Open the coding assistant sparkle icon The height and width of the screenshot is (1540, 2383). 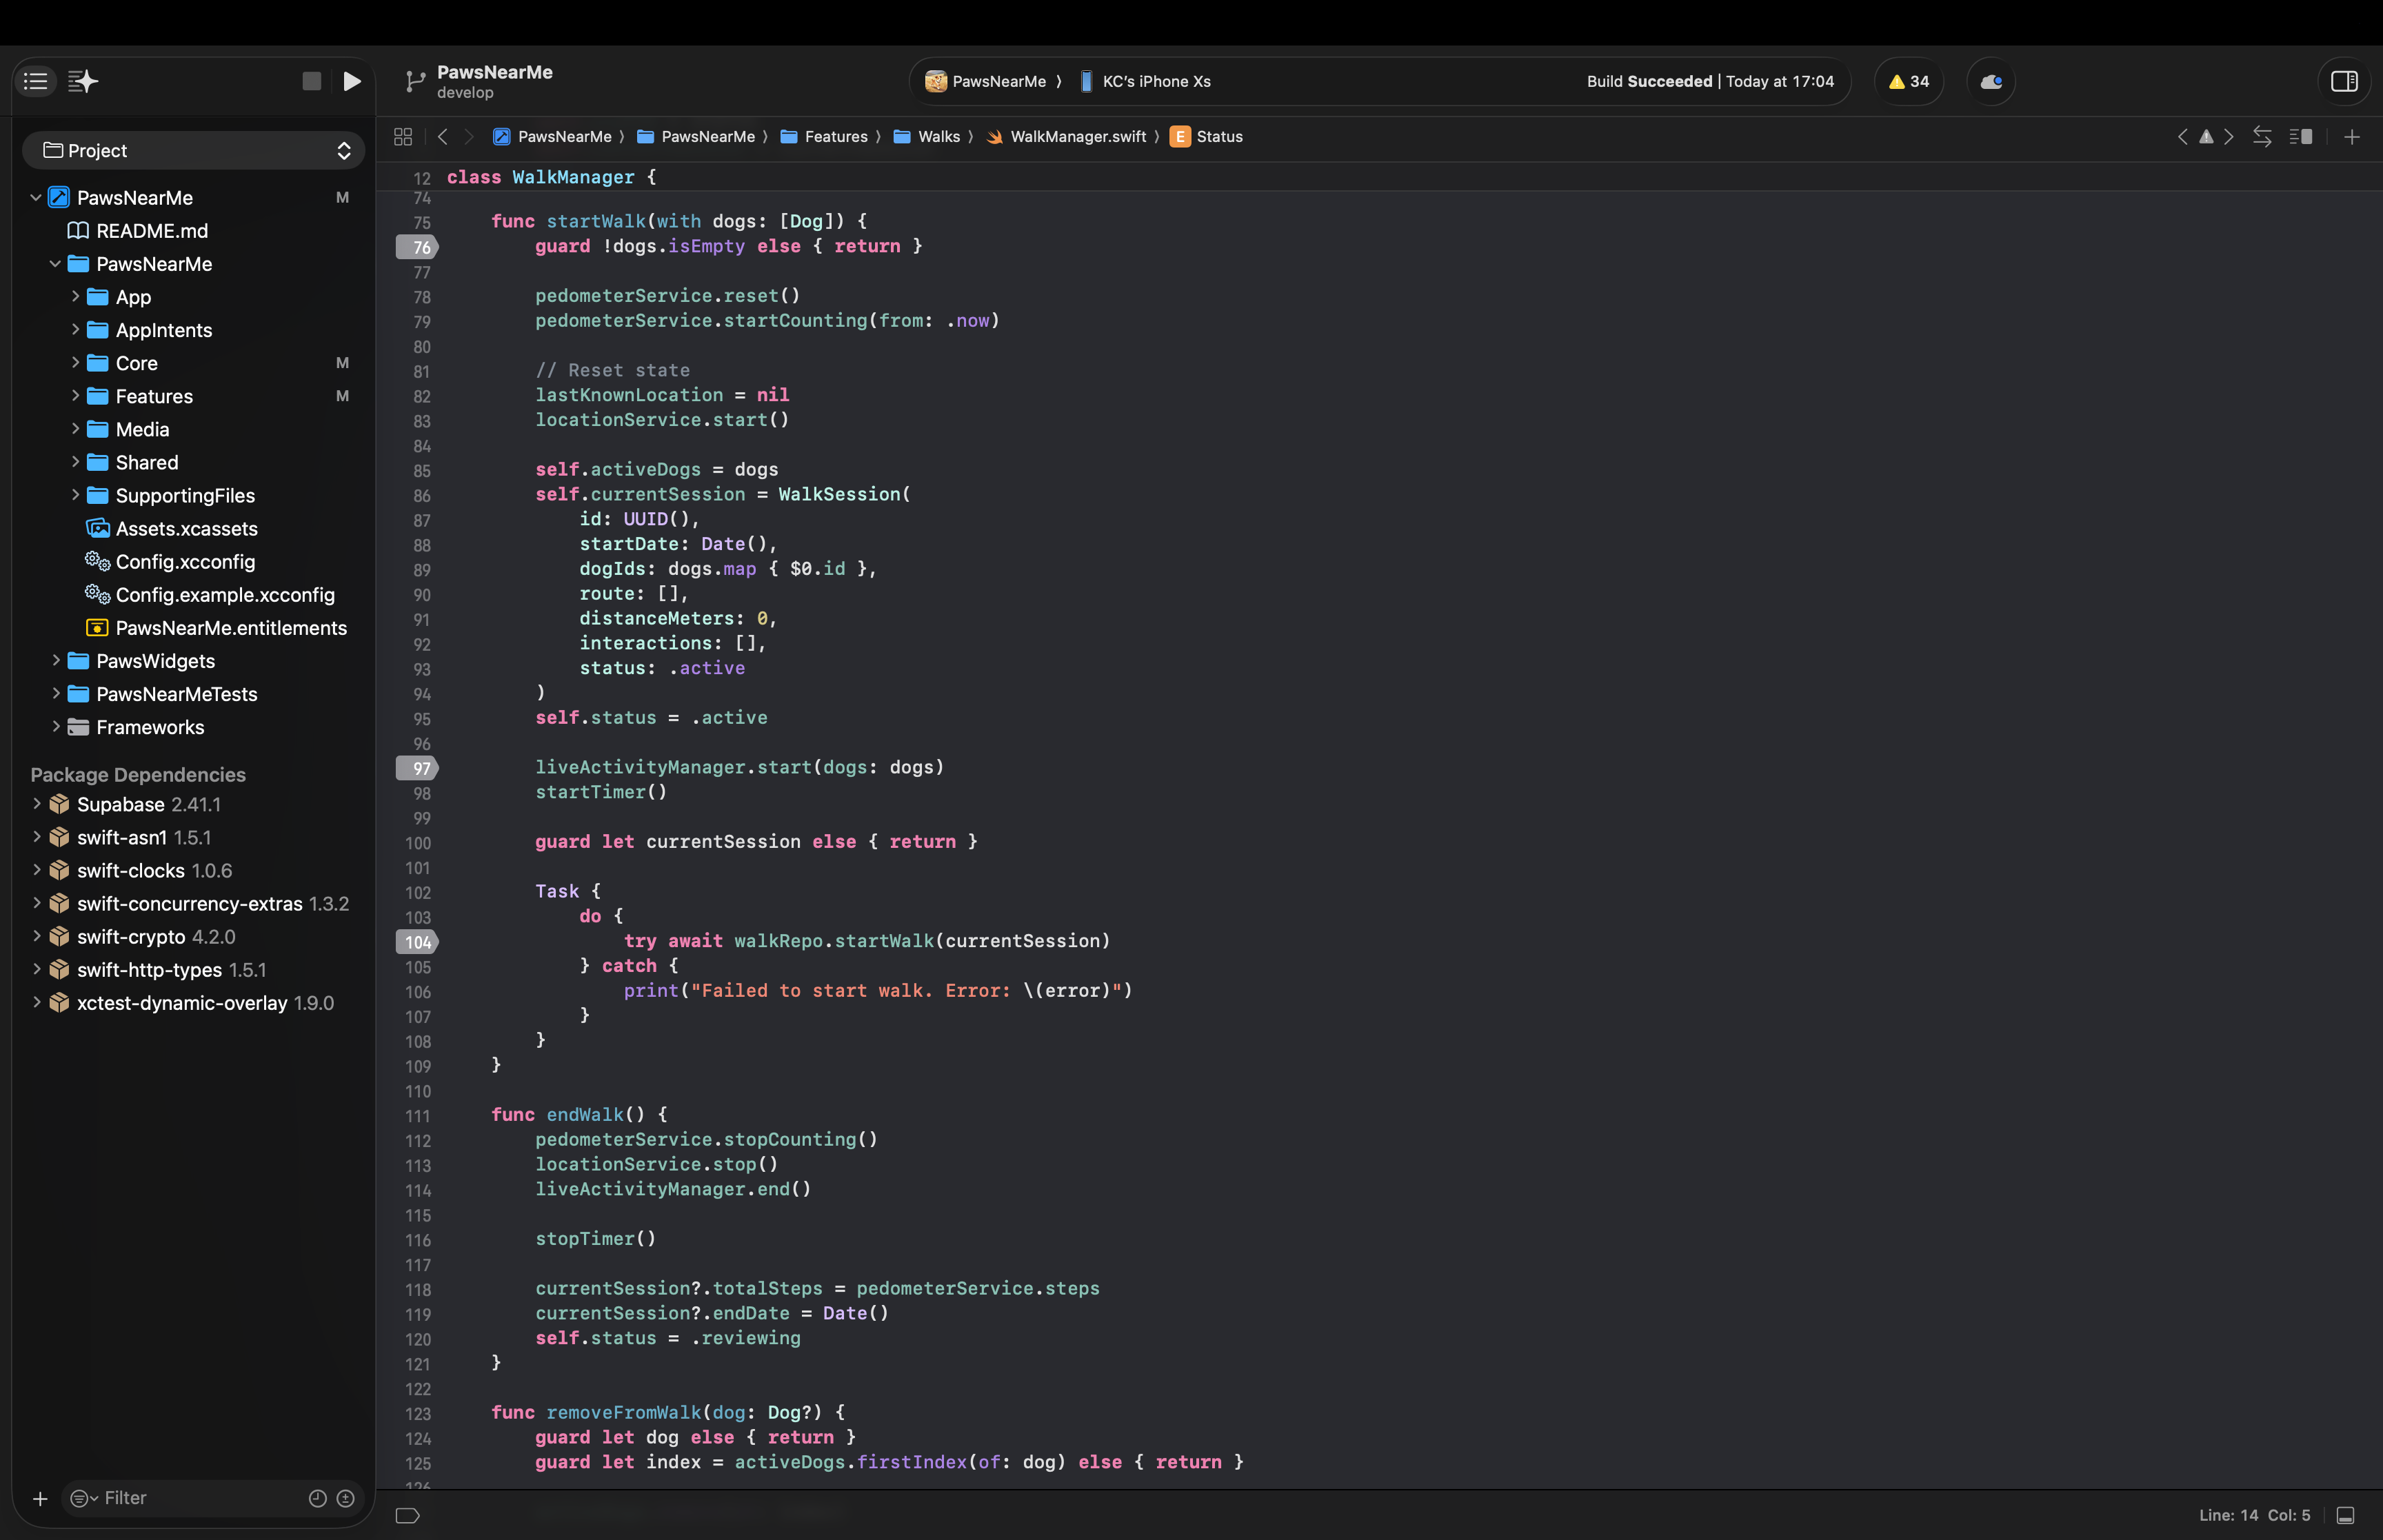[83, 81]
